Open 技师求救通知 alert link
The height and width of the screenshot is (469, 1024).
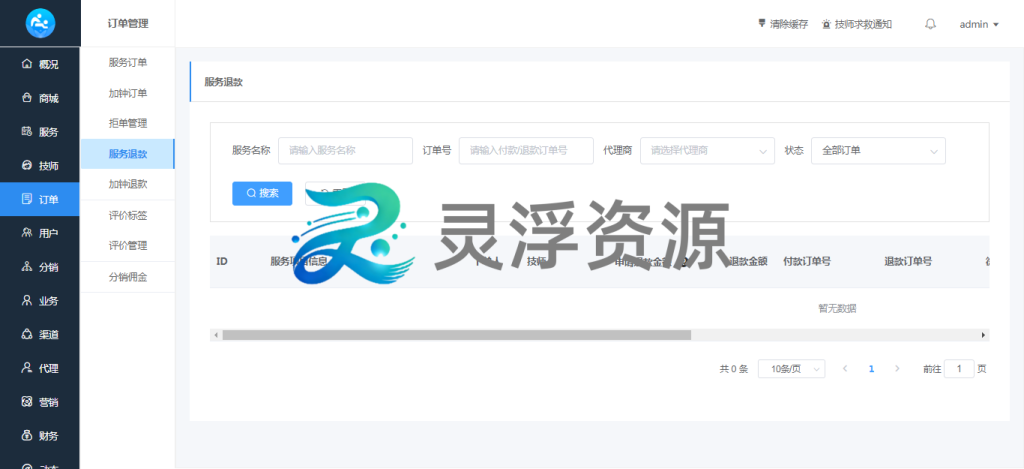pos(857,24)
